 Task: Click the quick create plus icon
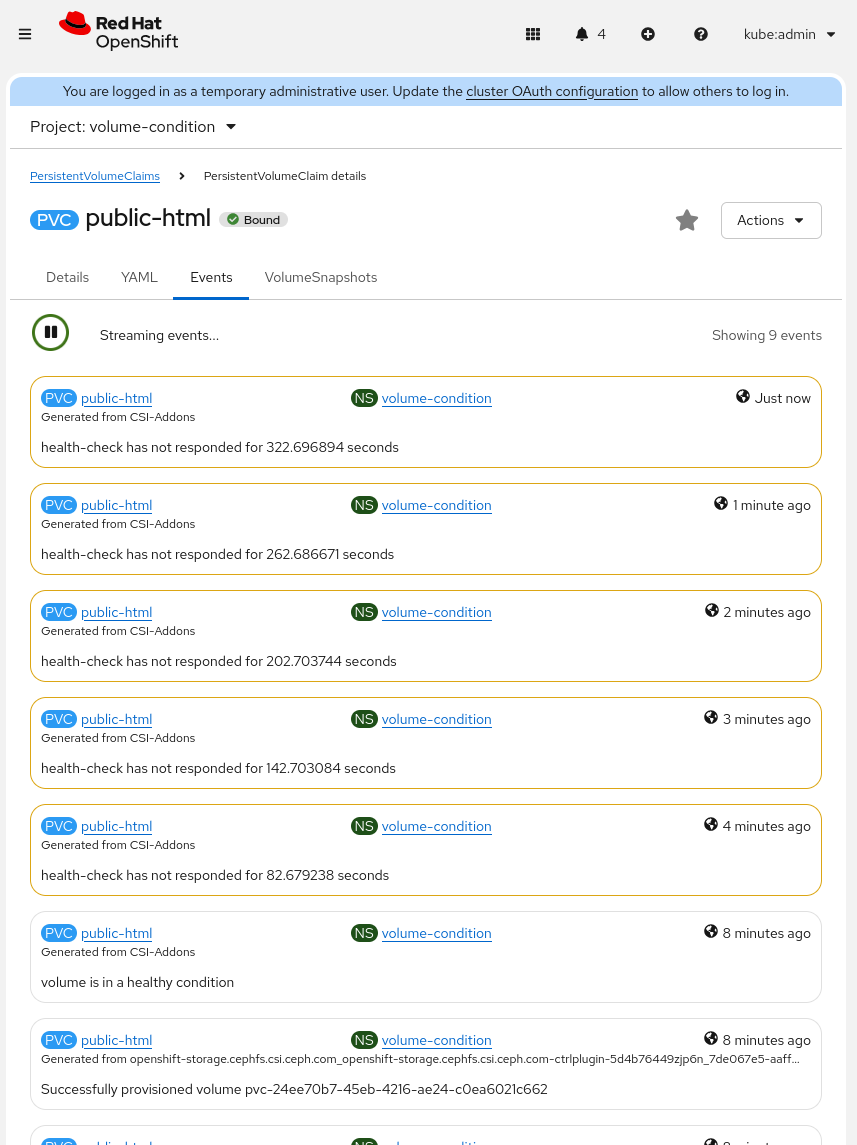pos(648,34)
